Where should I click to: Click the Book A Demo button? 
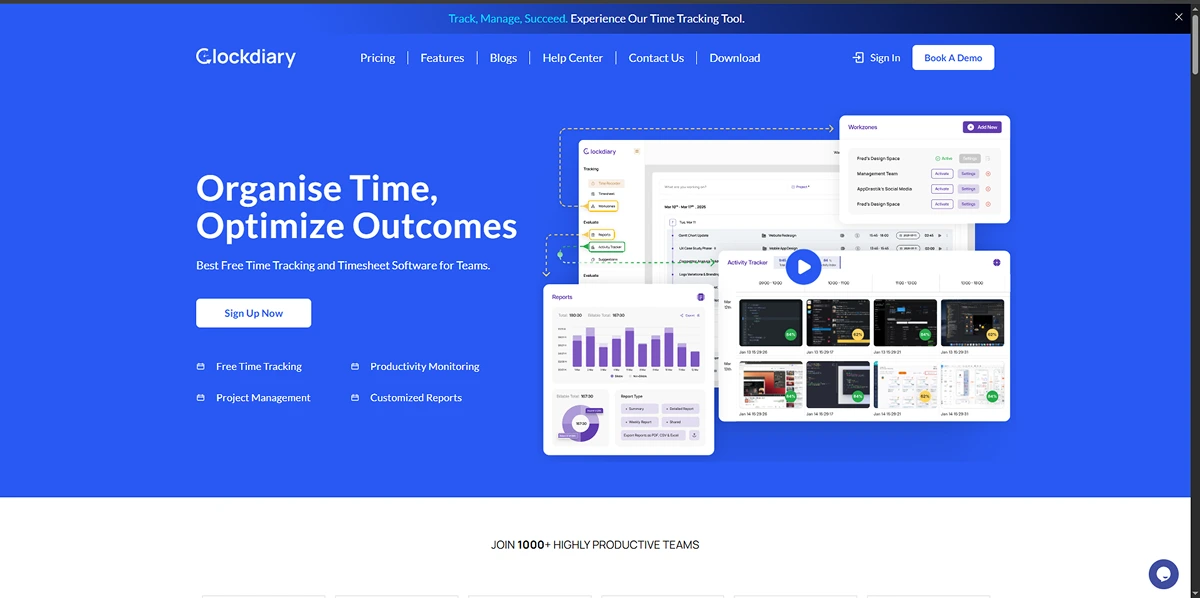[953, 58]
